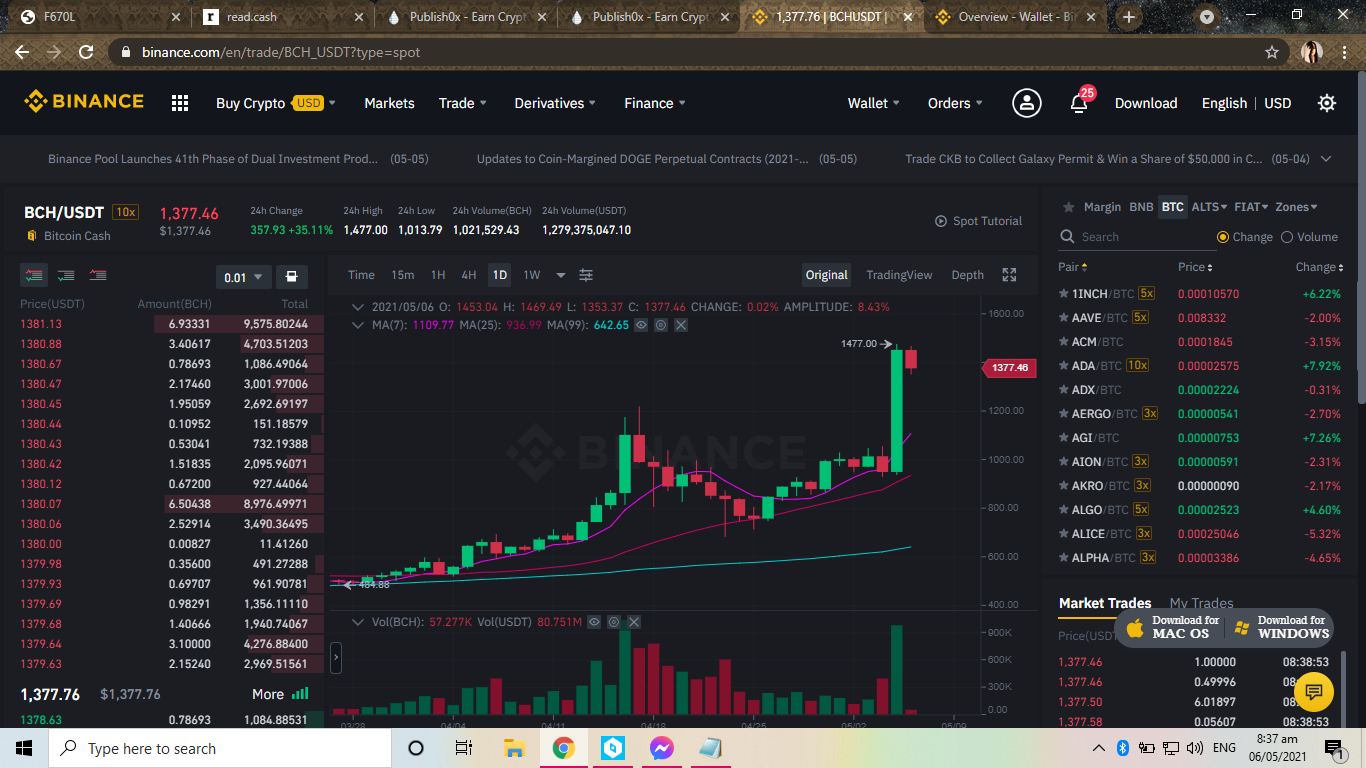Open the Buy Crypto dropdown

coord(276,103)
